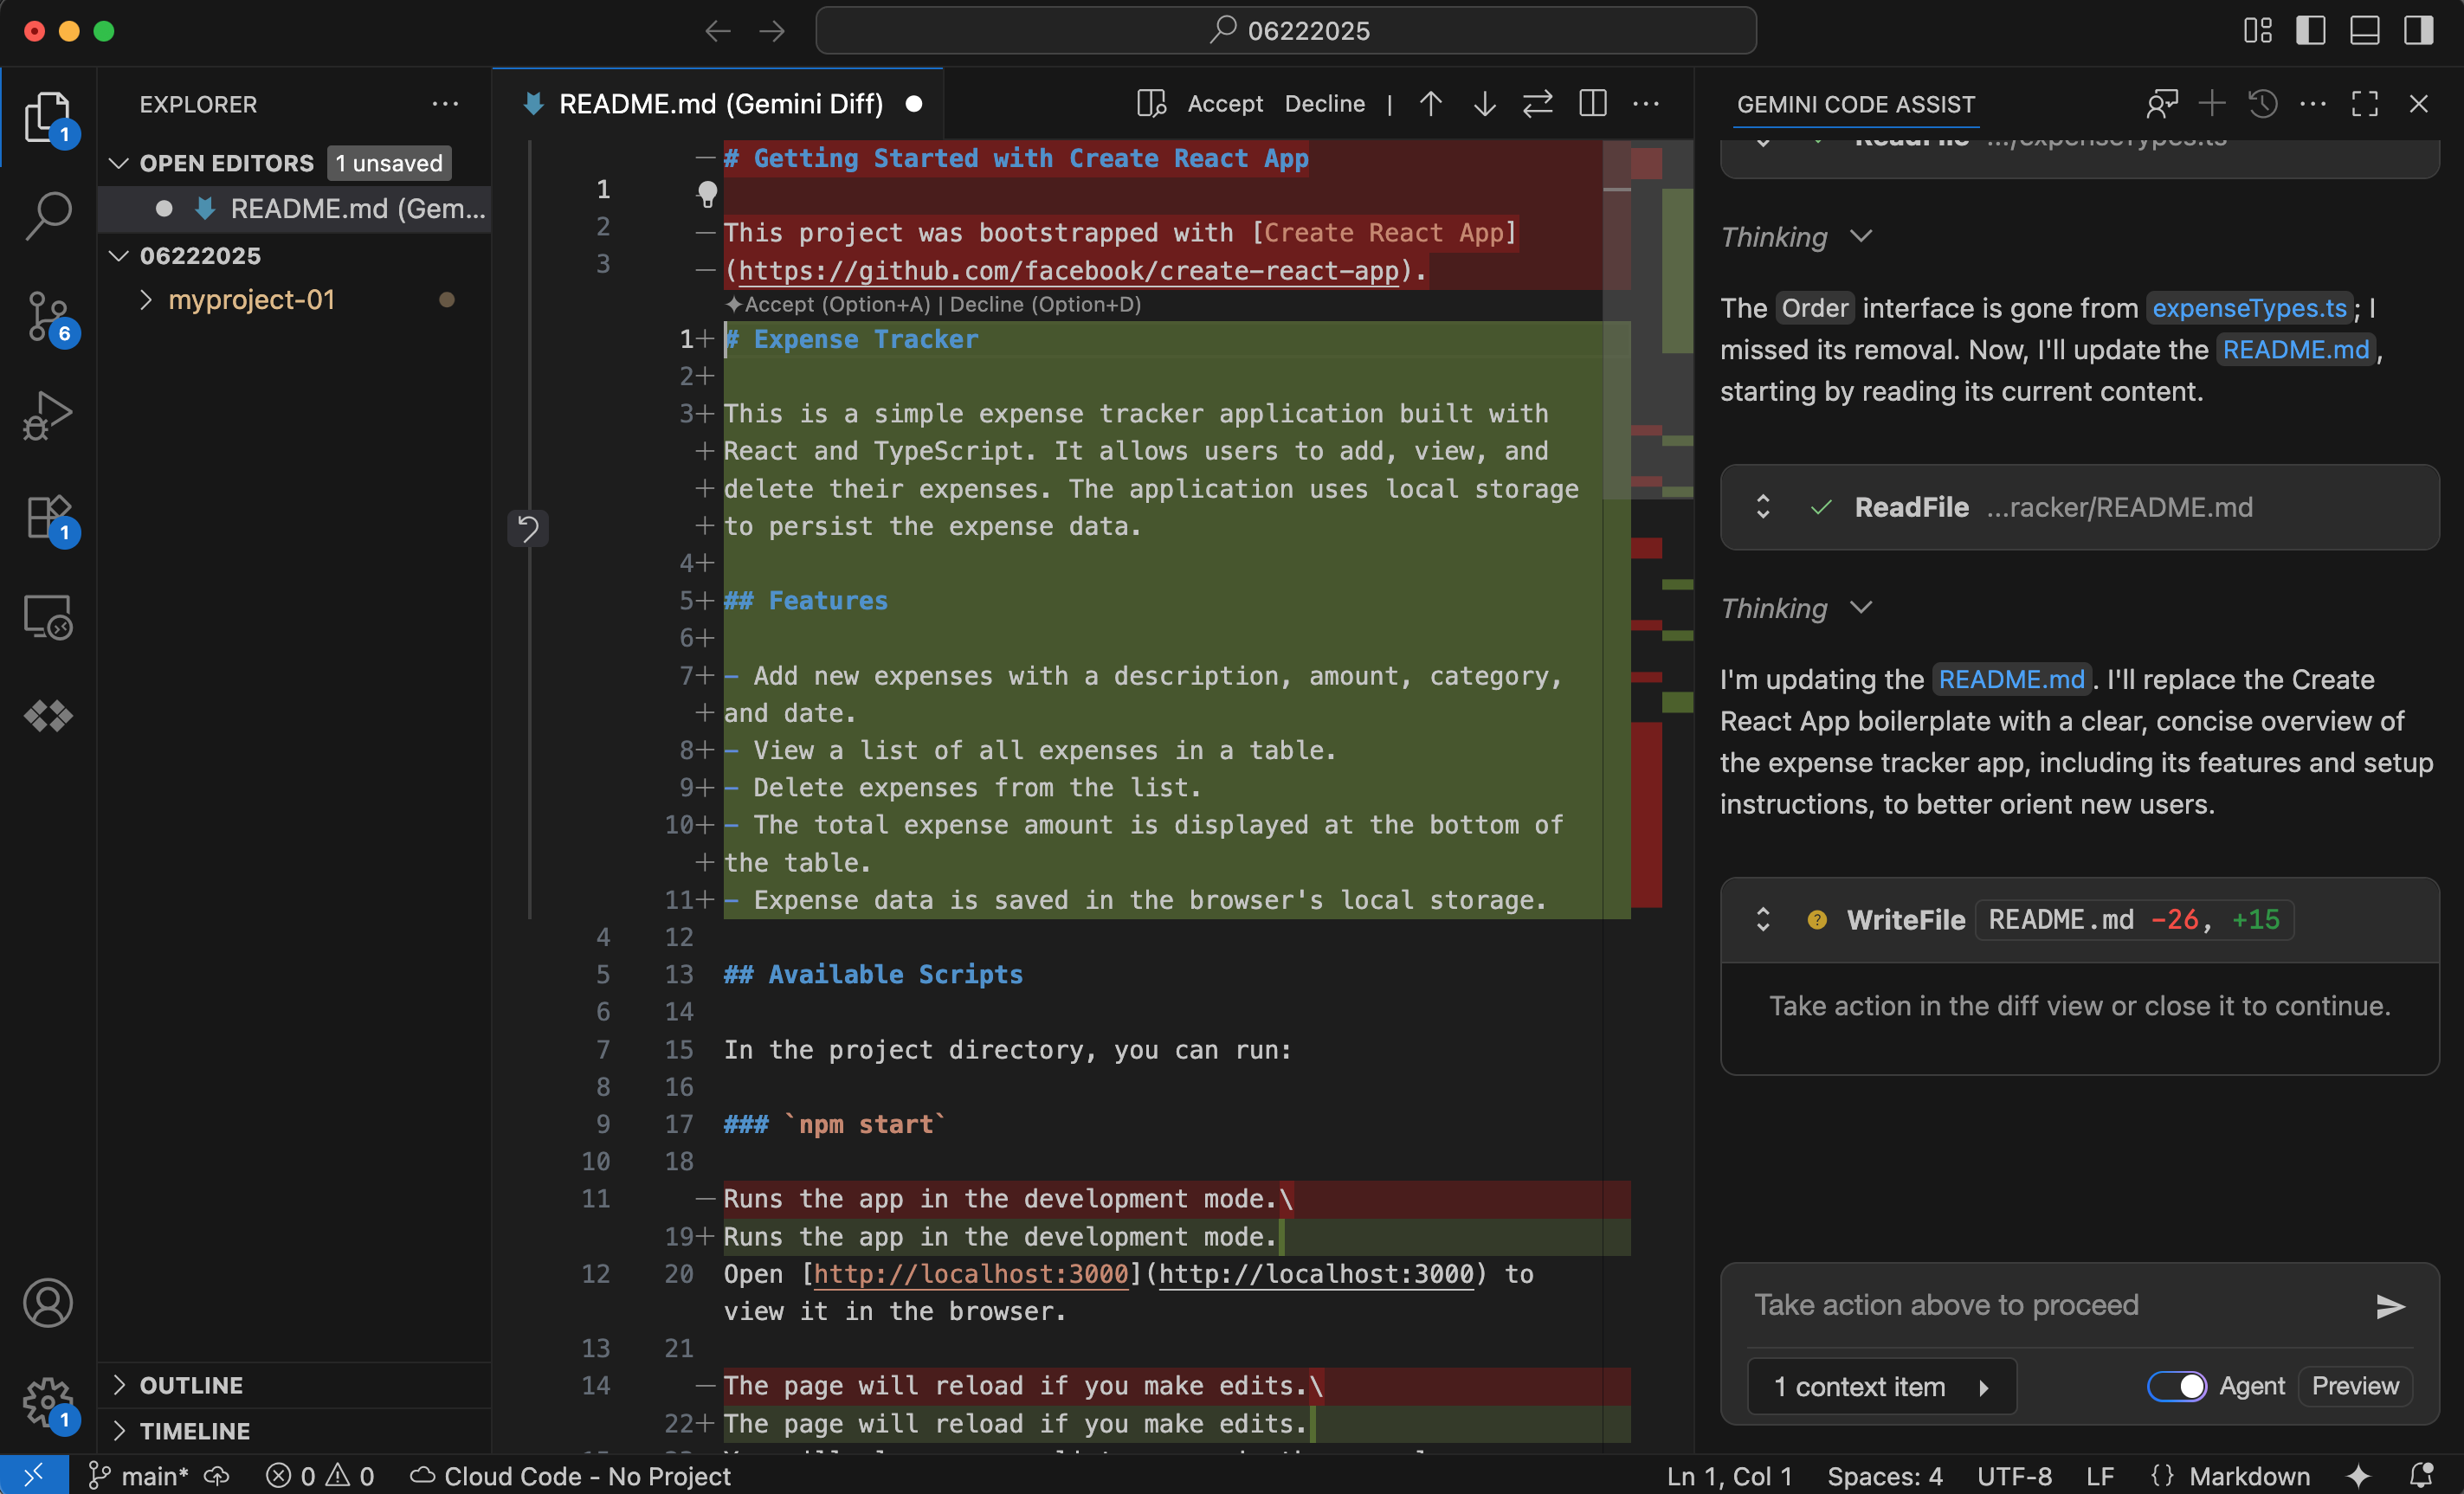The image size is (2464, 1494).
Task: Collapse the OPEN EDITORS section
Action: 118,163
